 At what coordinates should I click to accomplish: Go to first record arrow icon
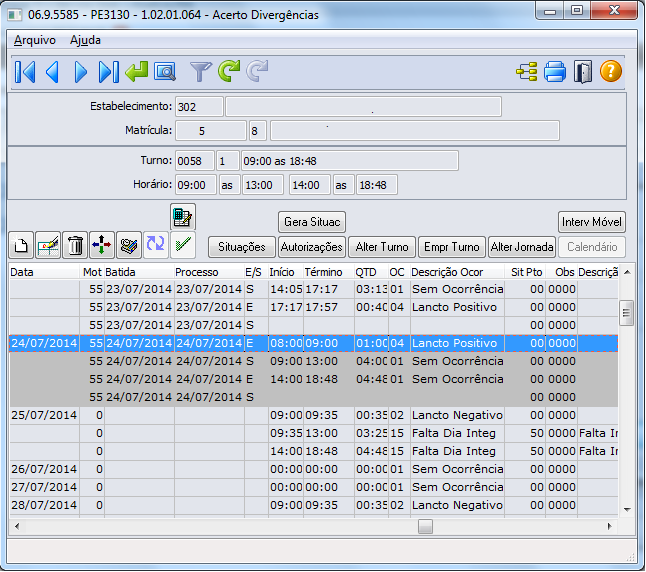tap(25, 72)
